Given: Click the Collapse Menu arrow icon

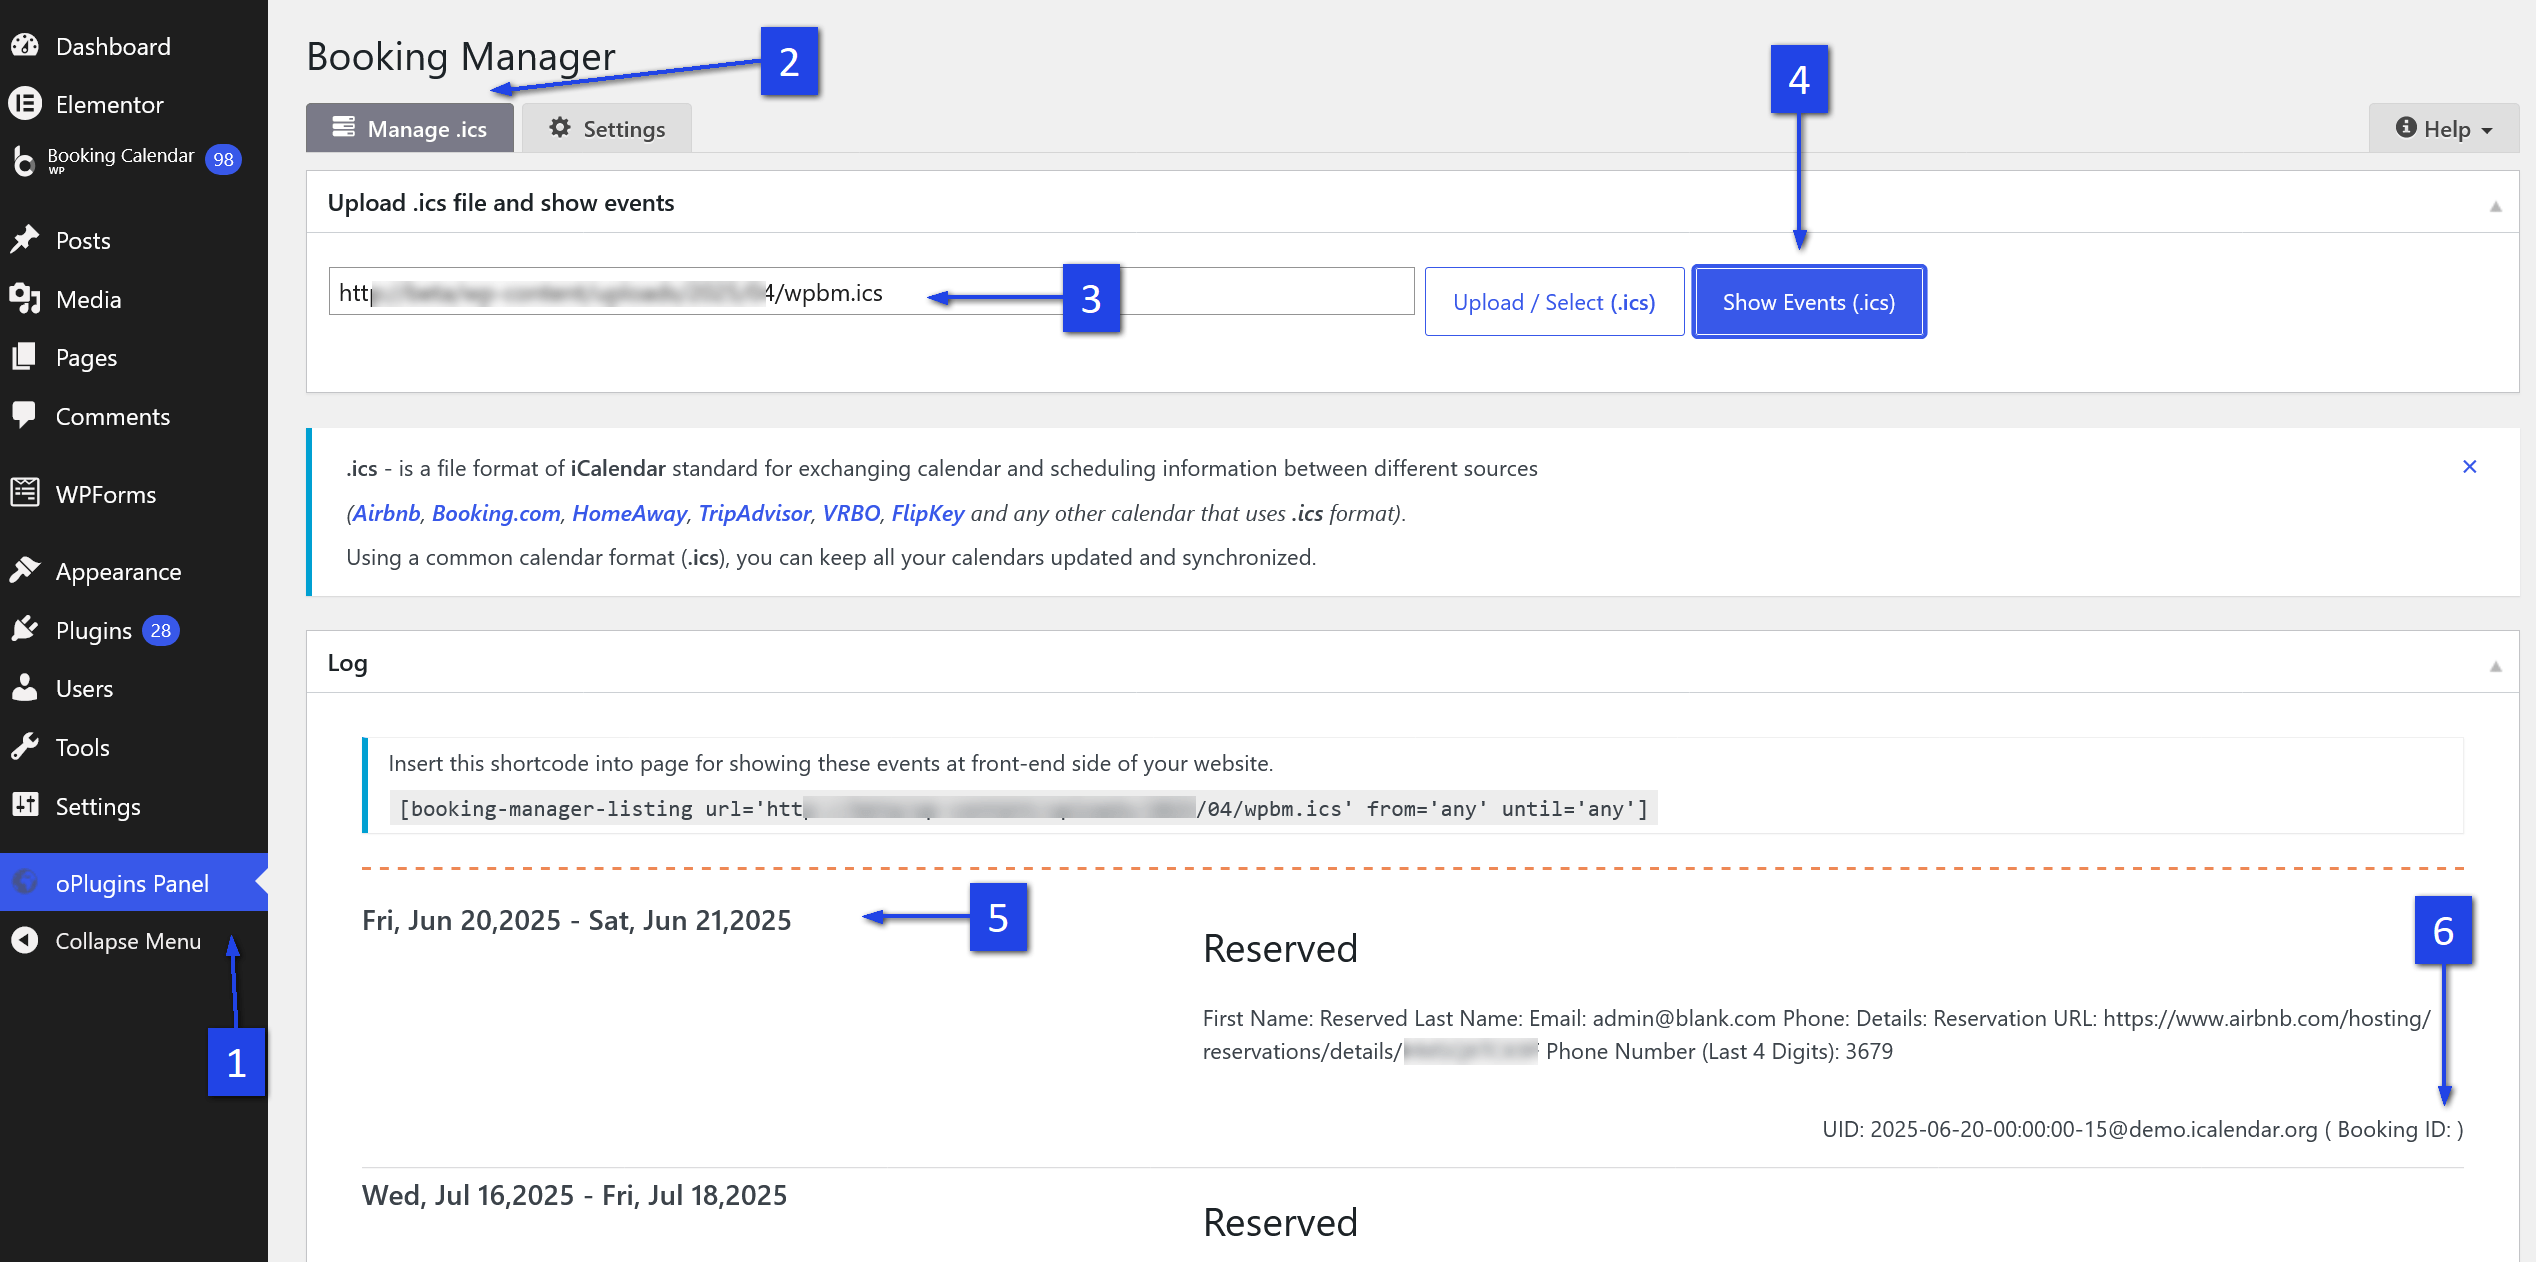Looking at the screenshot, I should click(25, 940).
